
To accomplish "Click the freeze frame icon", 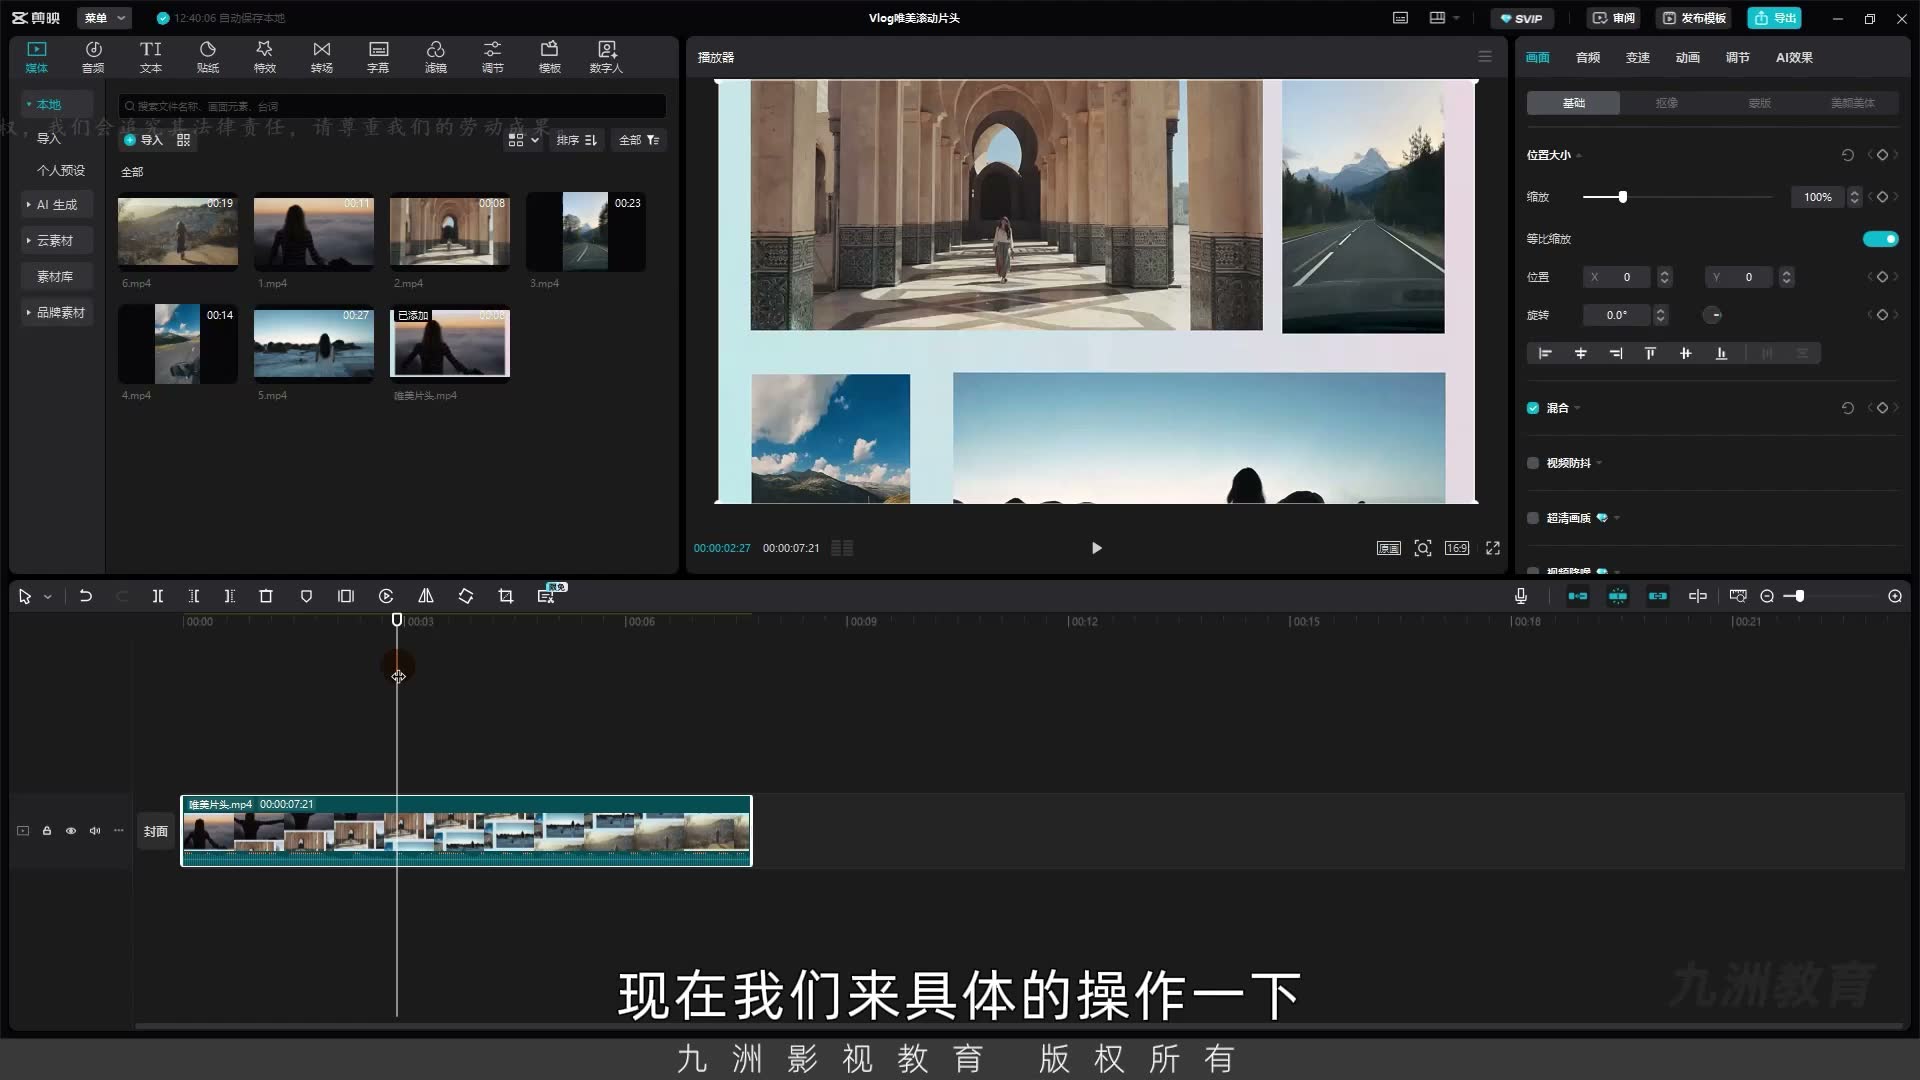I will point(346,596).
